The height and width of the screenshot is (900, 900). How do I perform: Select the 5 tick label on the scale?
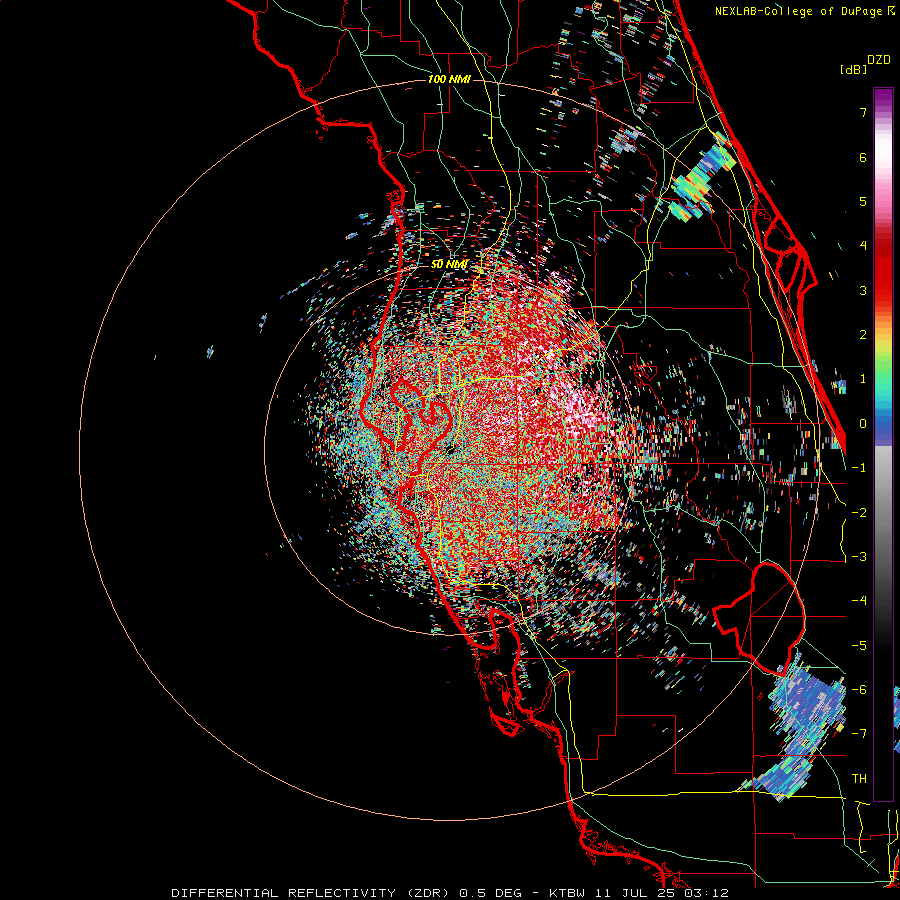click(863, 201)
